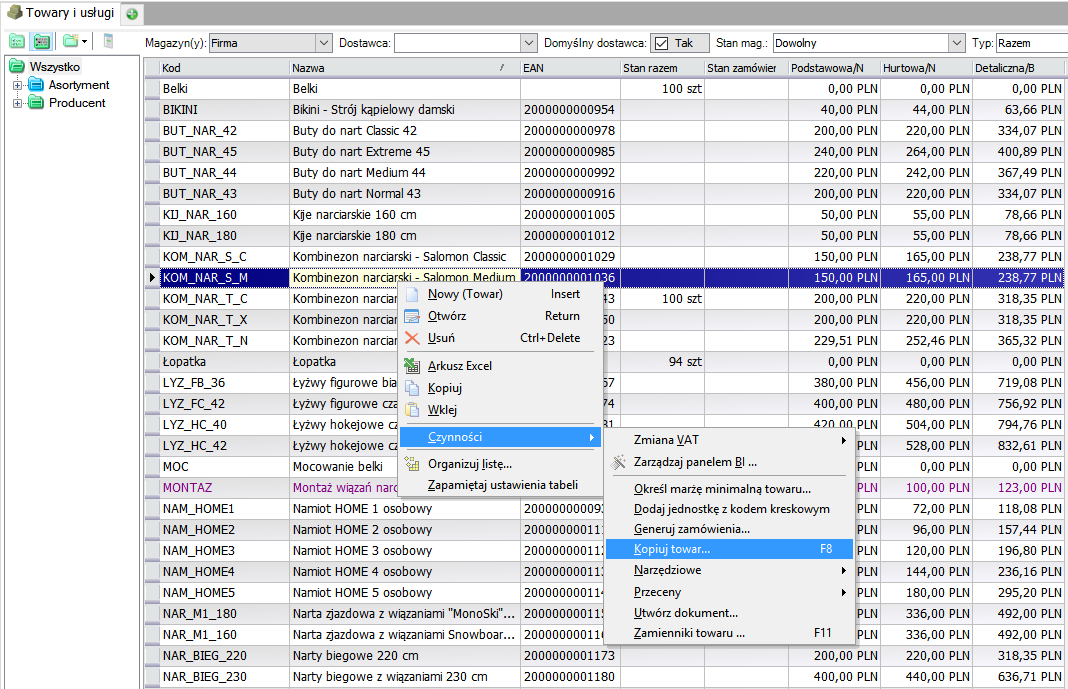This screenshot has width=1068, height=689.
Task: Expand the Producent tree node
Action: click(17, 103)
